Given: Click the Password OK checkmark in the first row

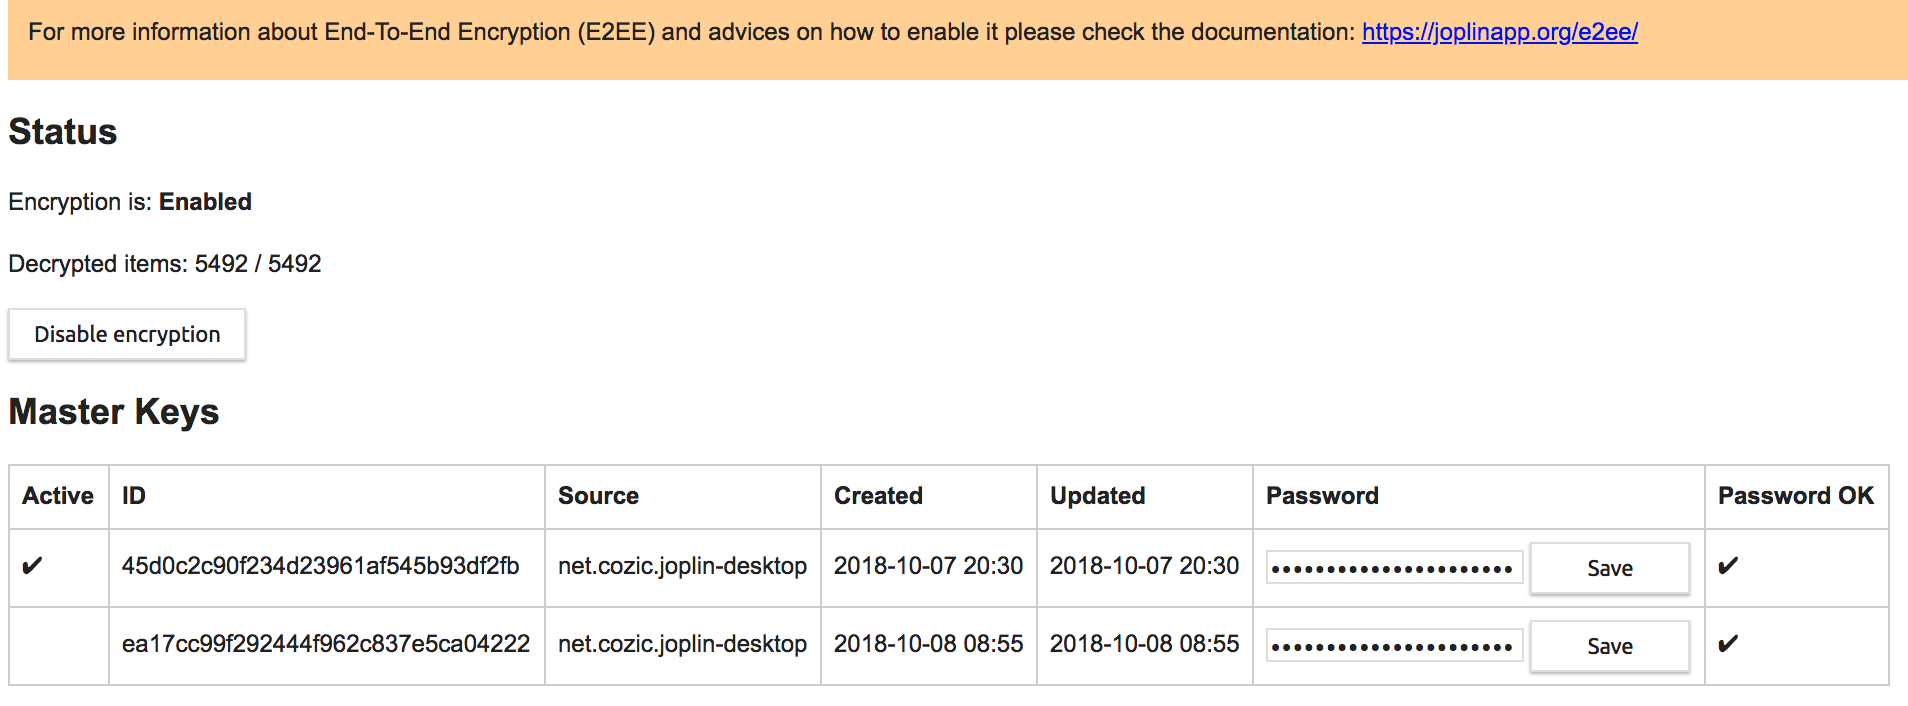Looking at the screenshot, I should pyautogui.click(x=1728, y=566).
